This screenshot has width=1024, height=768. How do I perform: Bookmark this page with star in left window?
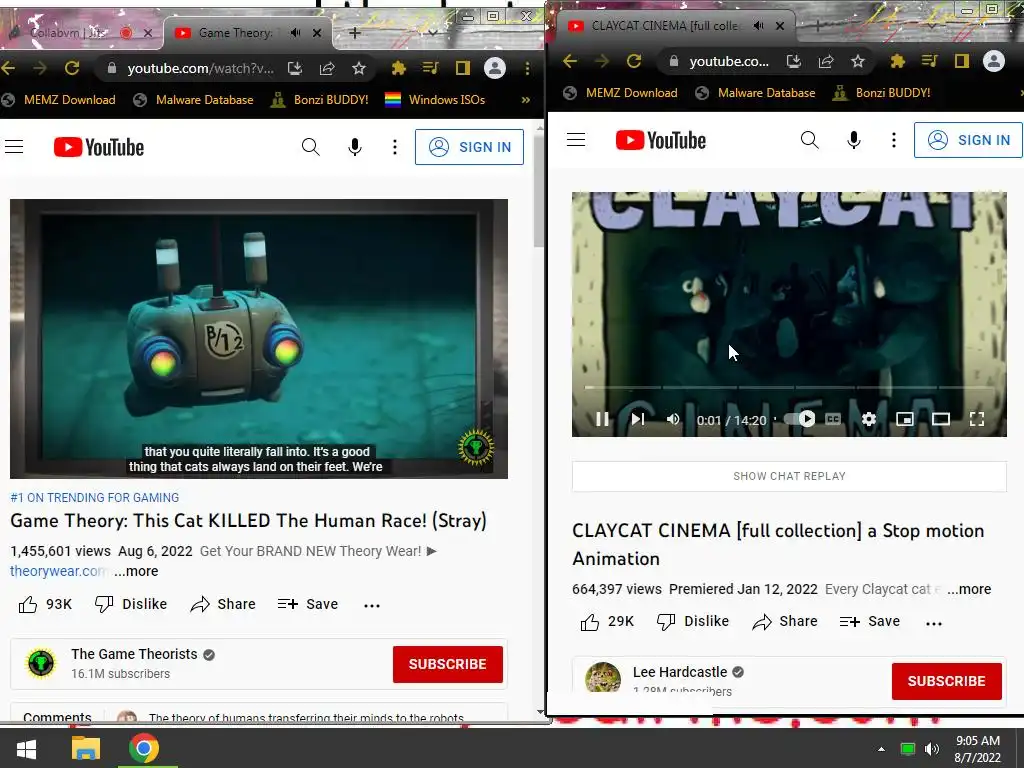[359, 68]
